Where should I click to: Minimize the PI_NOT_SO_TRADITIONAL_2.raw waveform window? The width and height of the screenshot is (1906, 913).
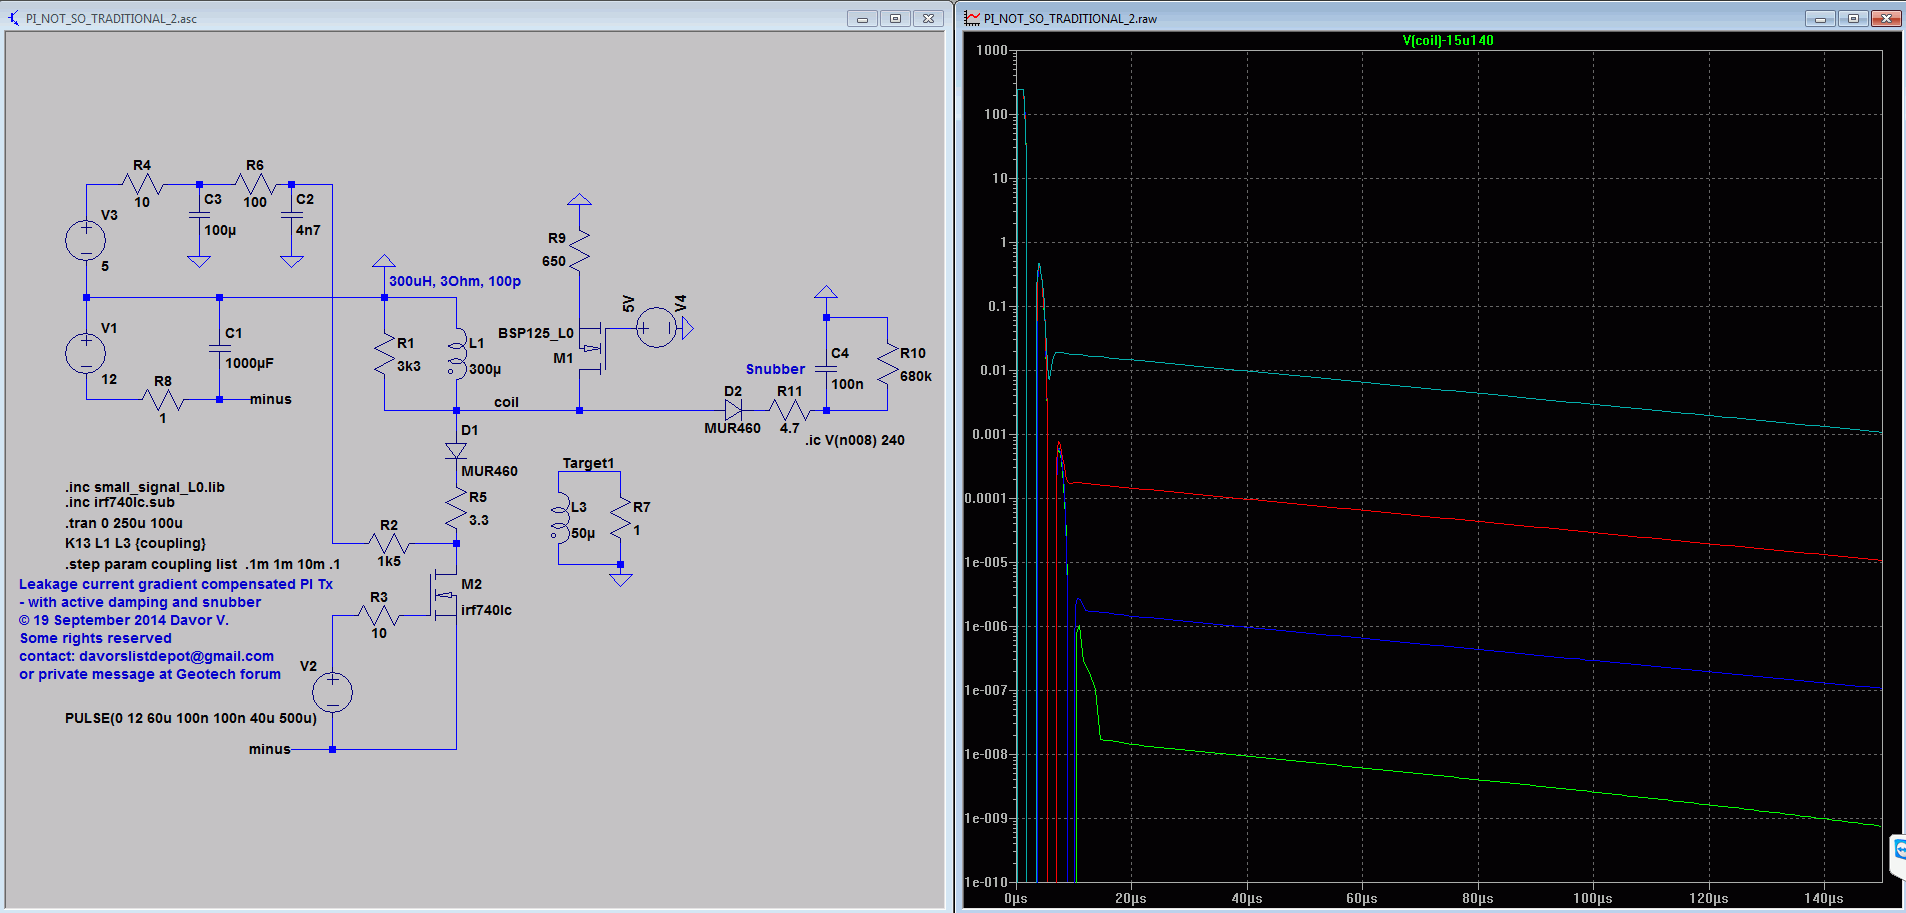point(1820,18)
